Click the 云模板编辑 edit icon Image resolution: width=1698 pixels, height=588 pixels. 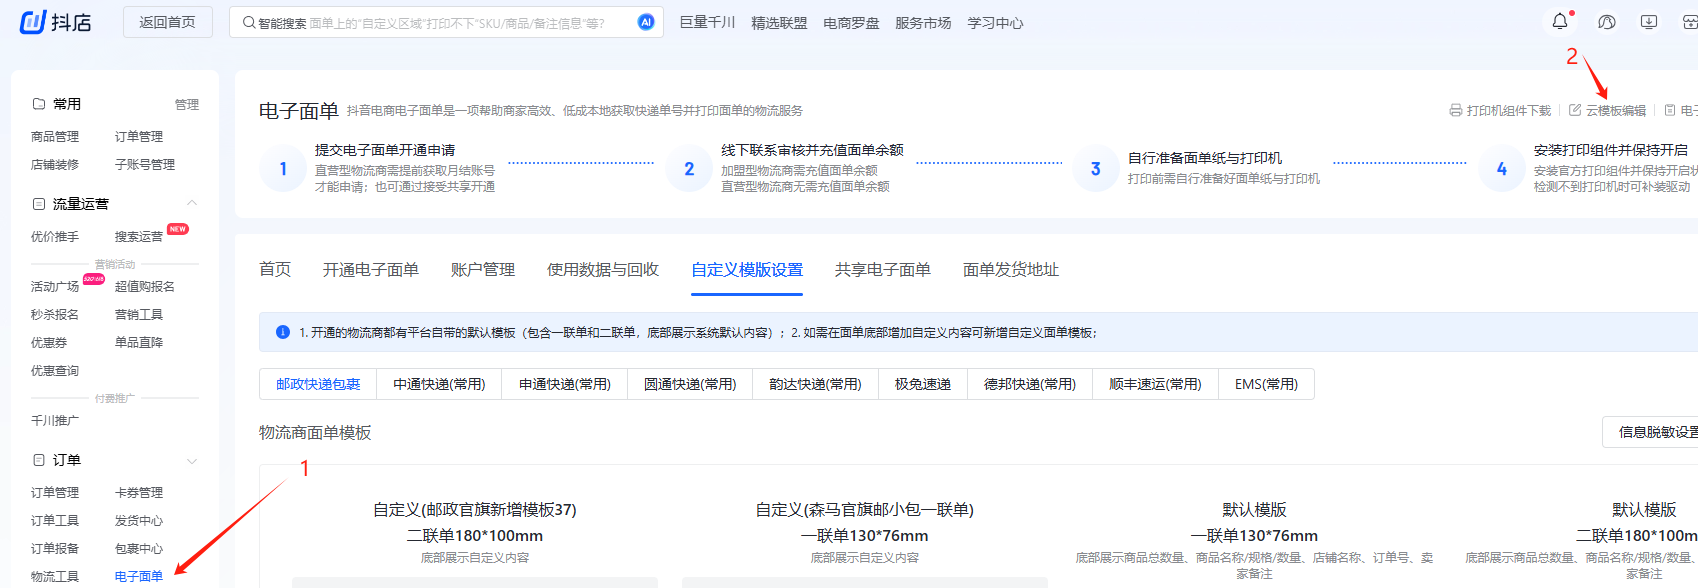[x=1575, y=110]
